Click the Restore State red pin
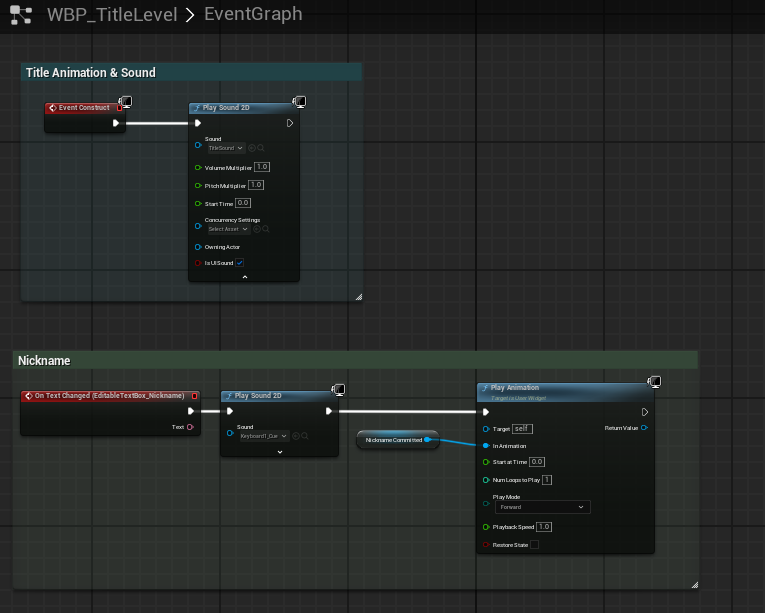This screenshot has width=765, height=613. coord(486,545)
